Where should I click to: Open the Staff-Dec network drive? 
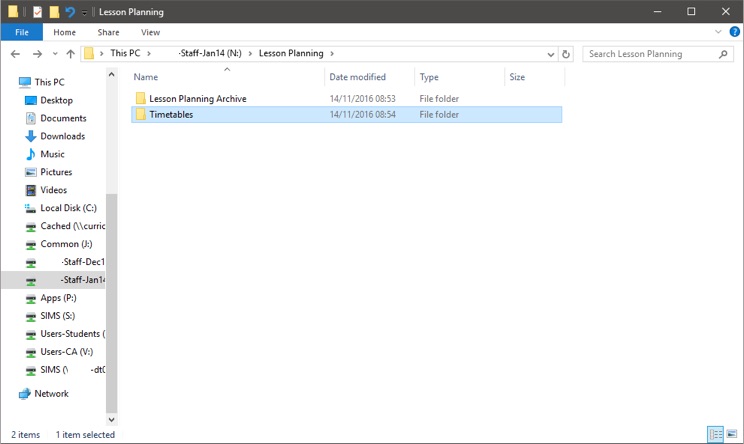click(83, 262)
